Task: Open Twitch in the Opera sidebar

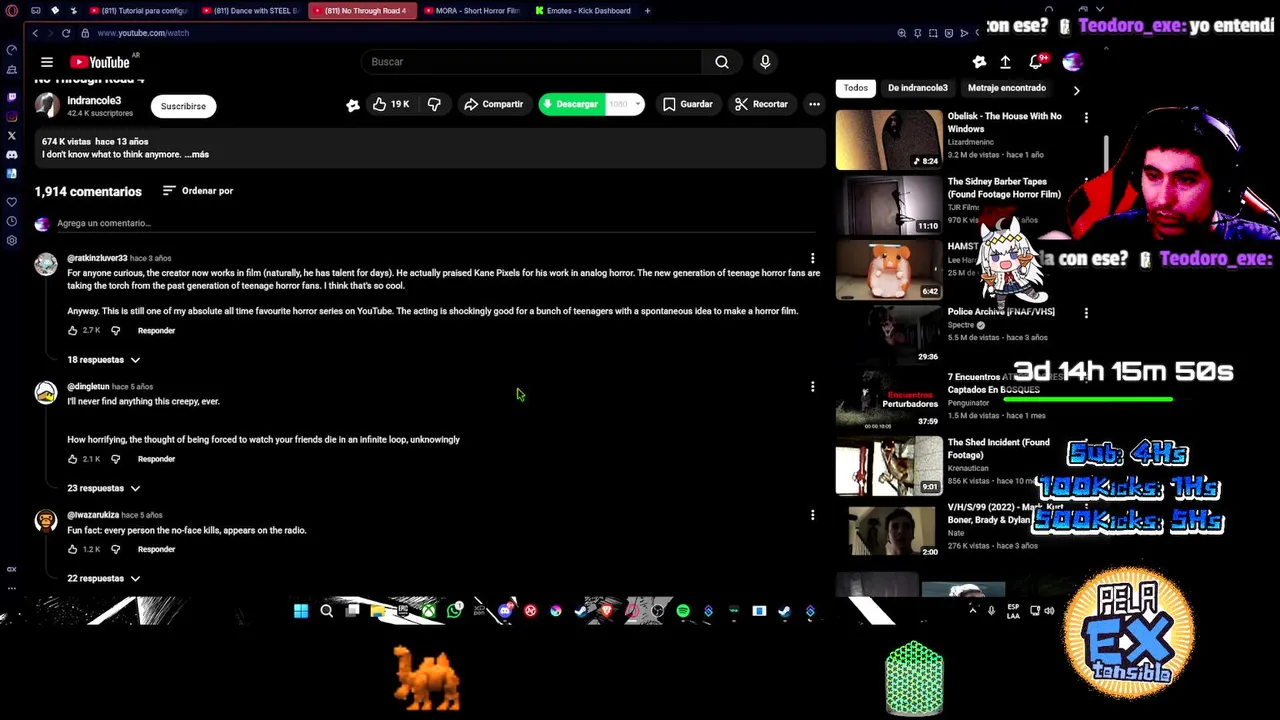Action: [12, 97]
